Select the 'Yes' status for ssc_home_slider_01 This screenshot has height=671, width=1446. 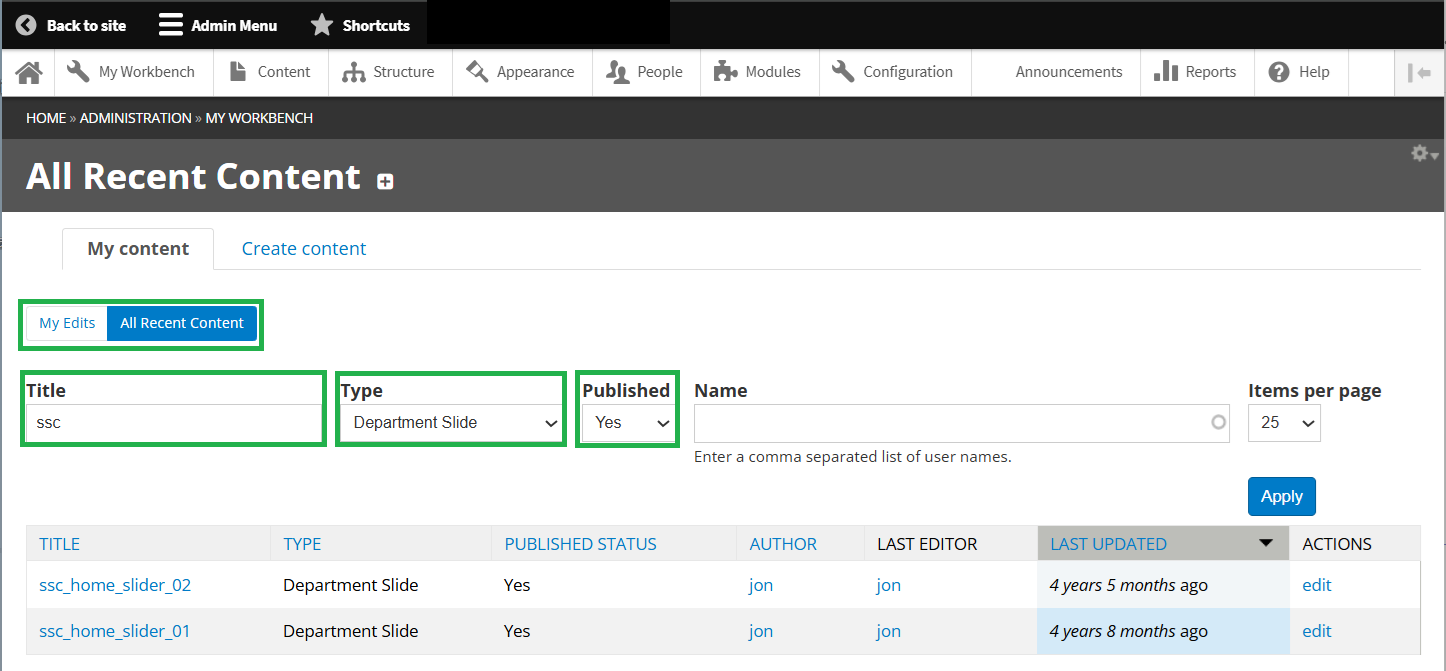[x=517, y=631]
